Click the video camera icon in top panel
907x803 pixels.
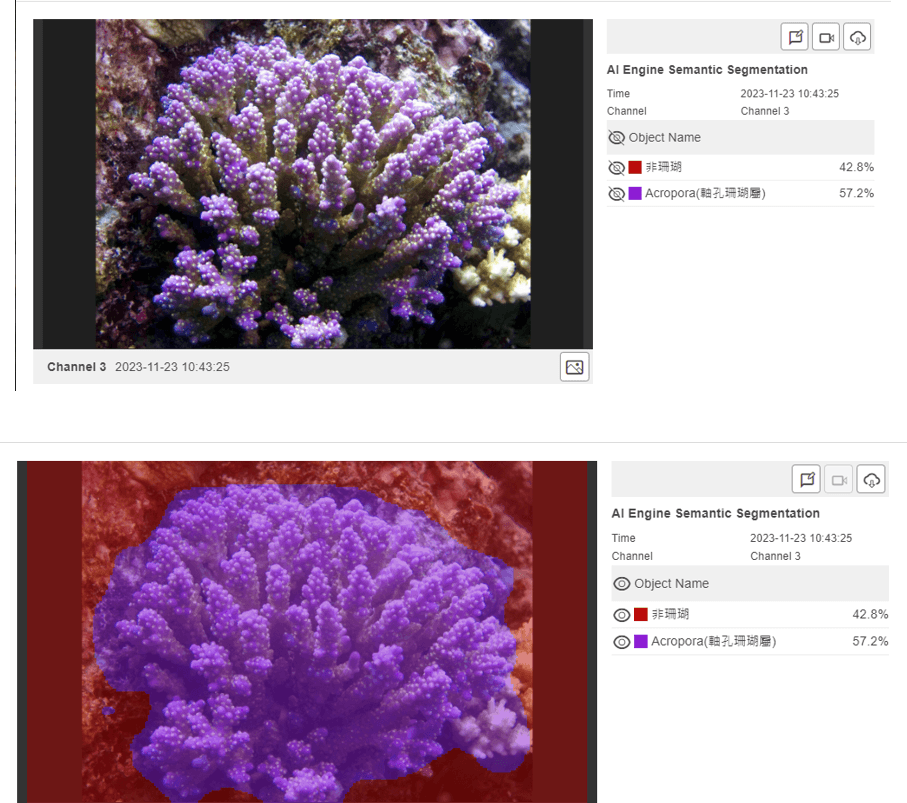pos(826,38)
